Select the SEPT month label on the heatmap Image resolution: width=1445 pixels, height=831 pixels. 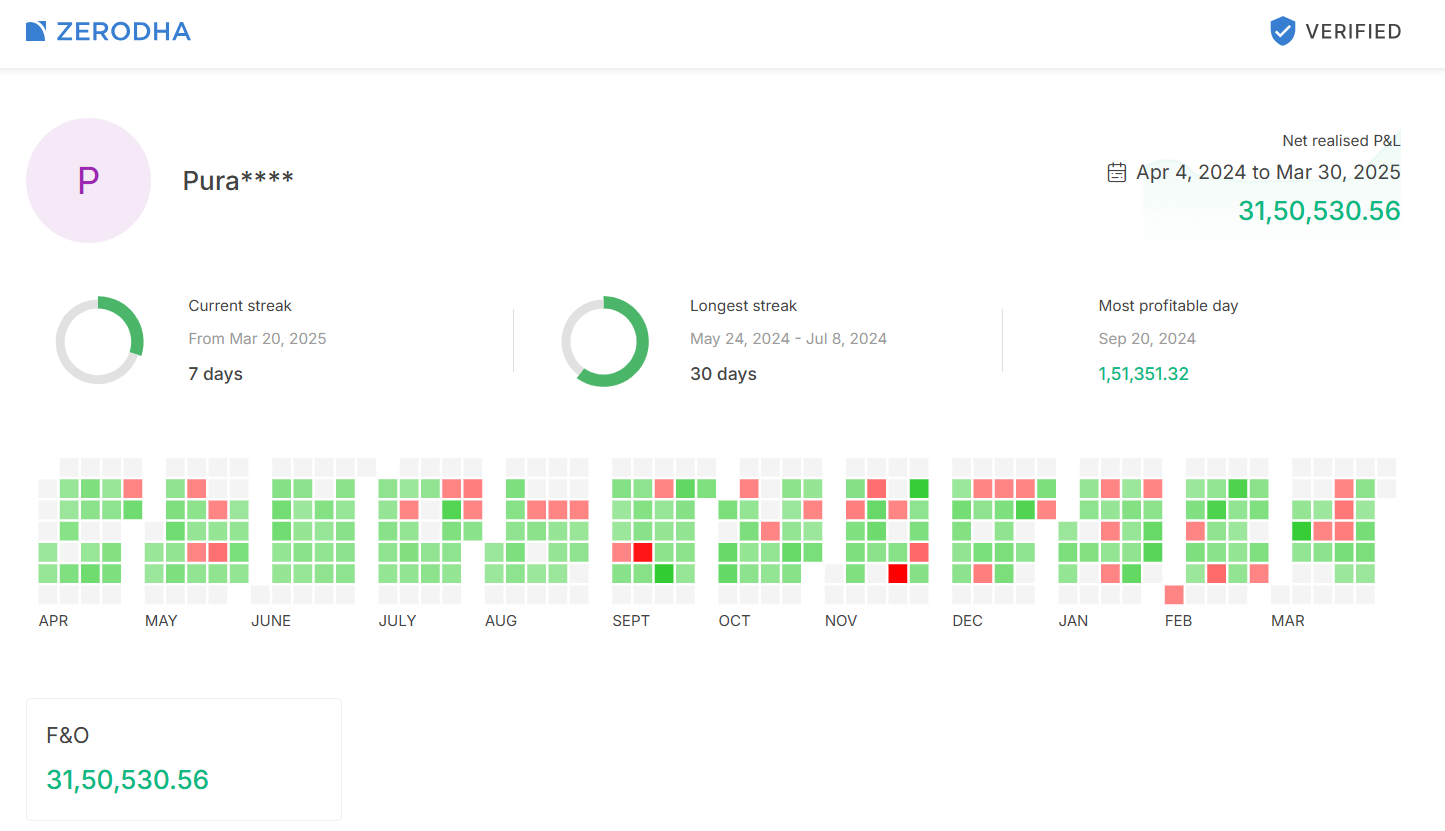630,621
